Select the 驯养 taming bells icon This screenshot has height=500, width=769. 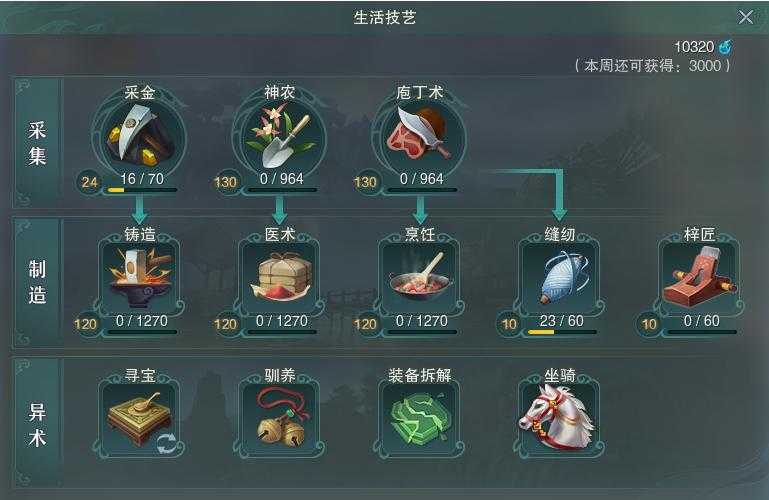click(x=281, y=417)
